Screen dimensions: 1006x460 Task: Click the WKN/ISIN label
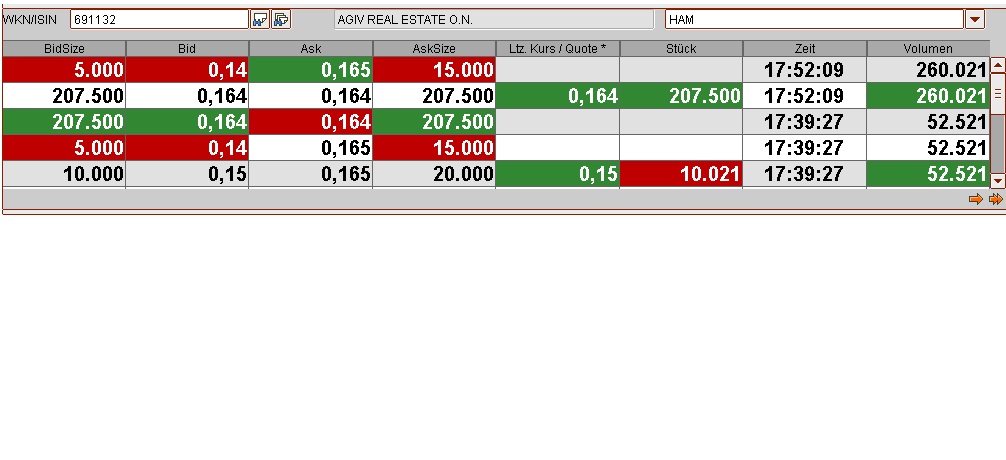coord(30,20)
